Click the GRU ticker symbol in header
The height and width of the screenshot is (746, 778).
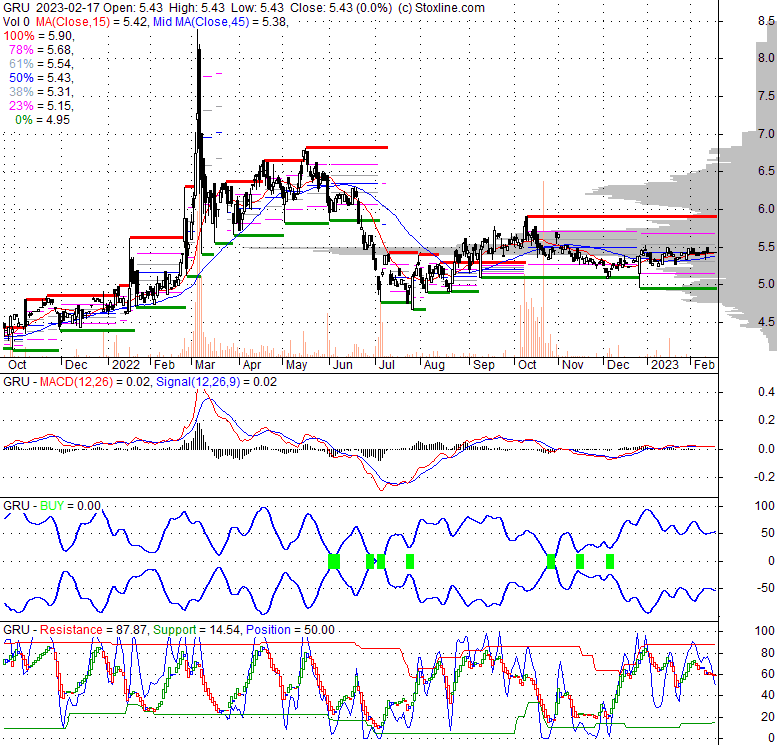click(16, 7)
